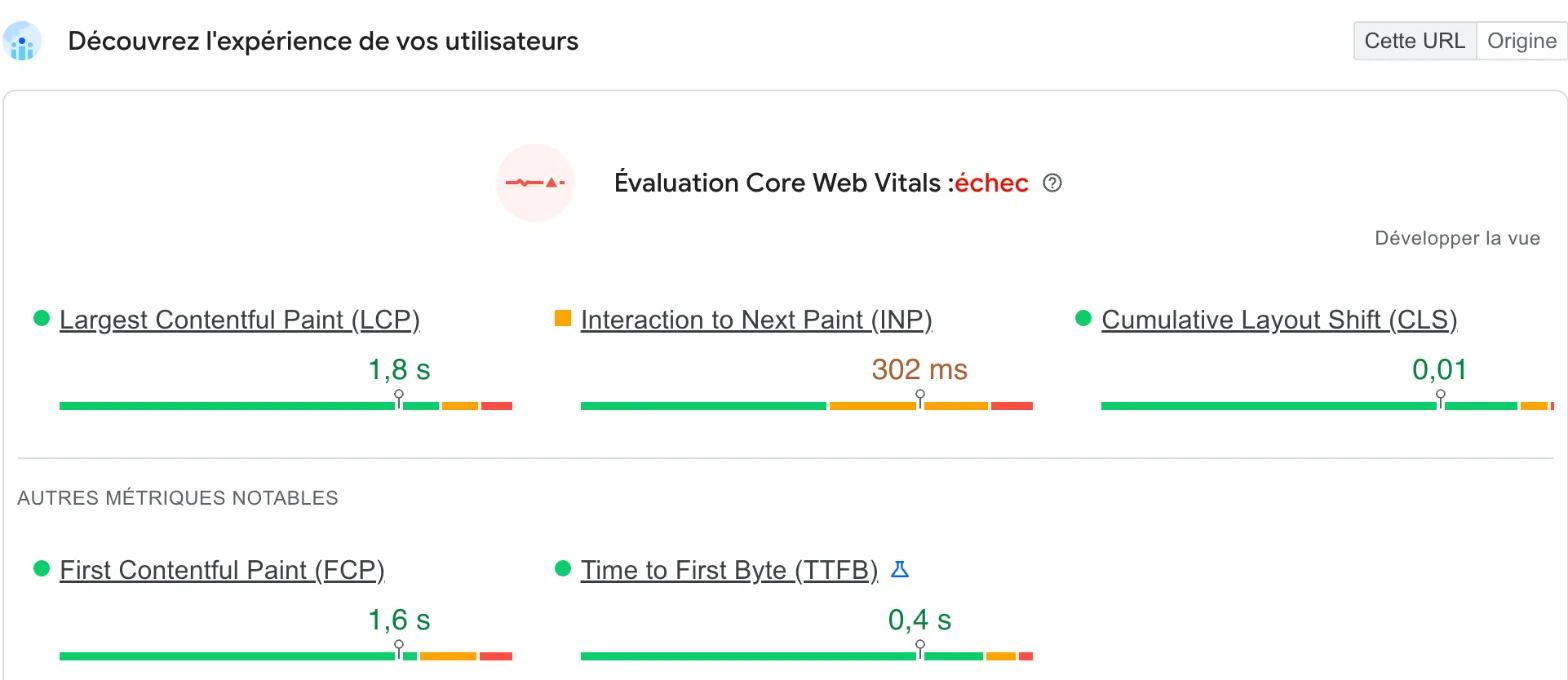Expand view with Développer la vue

1457,238
